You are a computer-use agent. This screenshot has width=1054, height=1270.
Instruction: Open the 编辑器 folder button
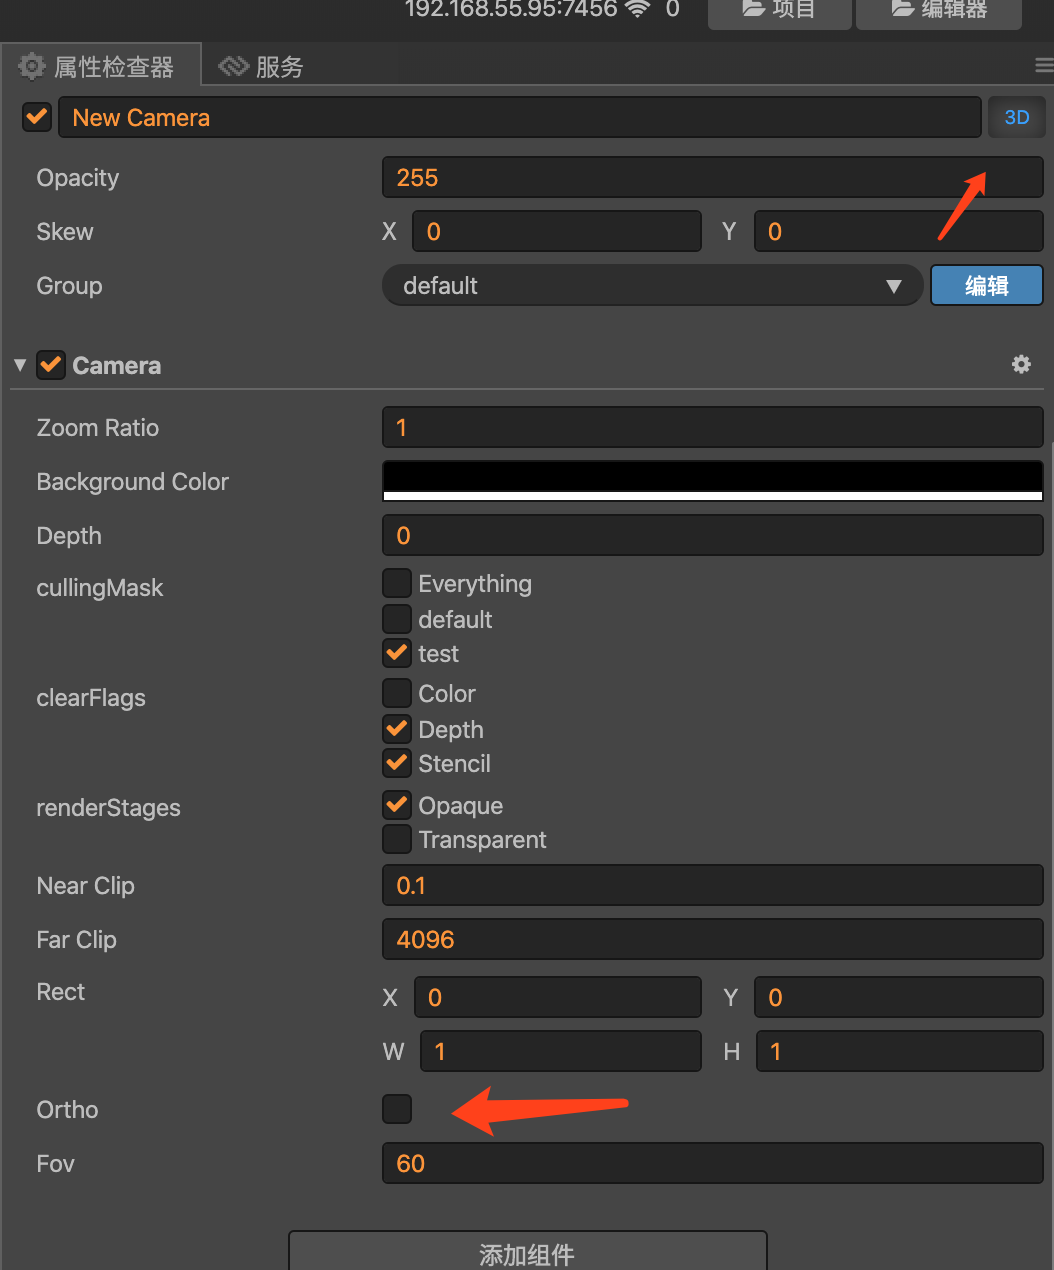[938, 10]
